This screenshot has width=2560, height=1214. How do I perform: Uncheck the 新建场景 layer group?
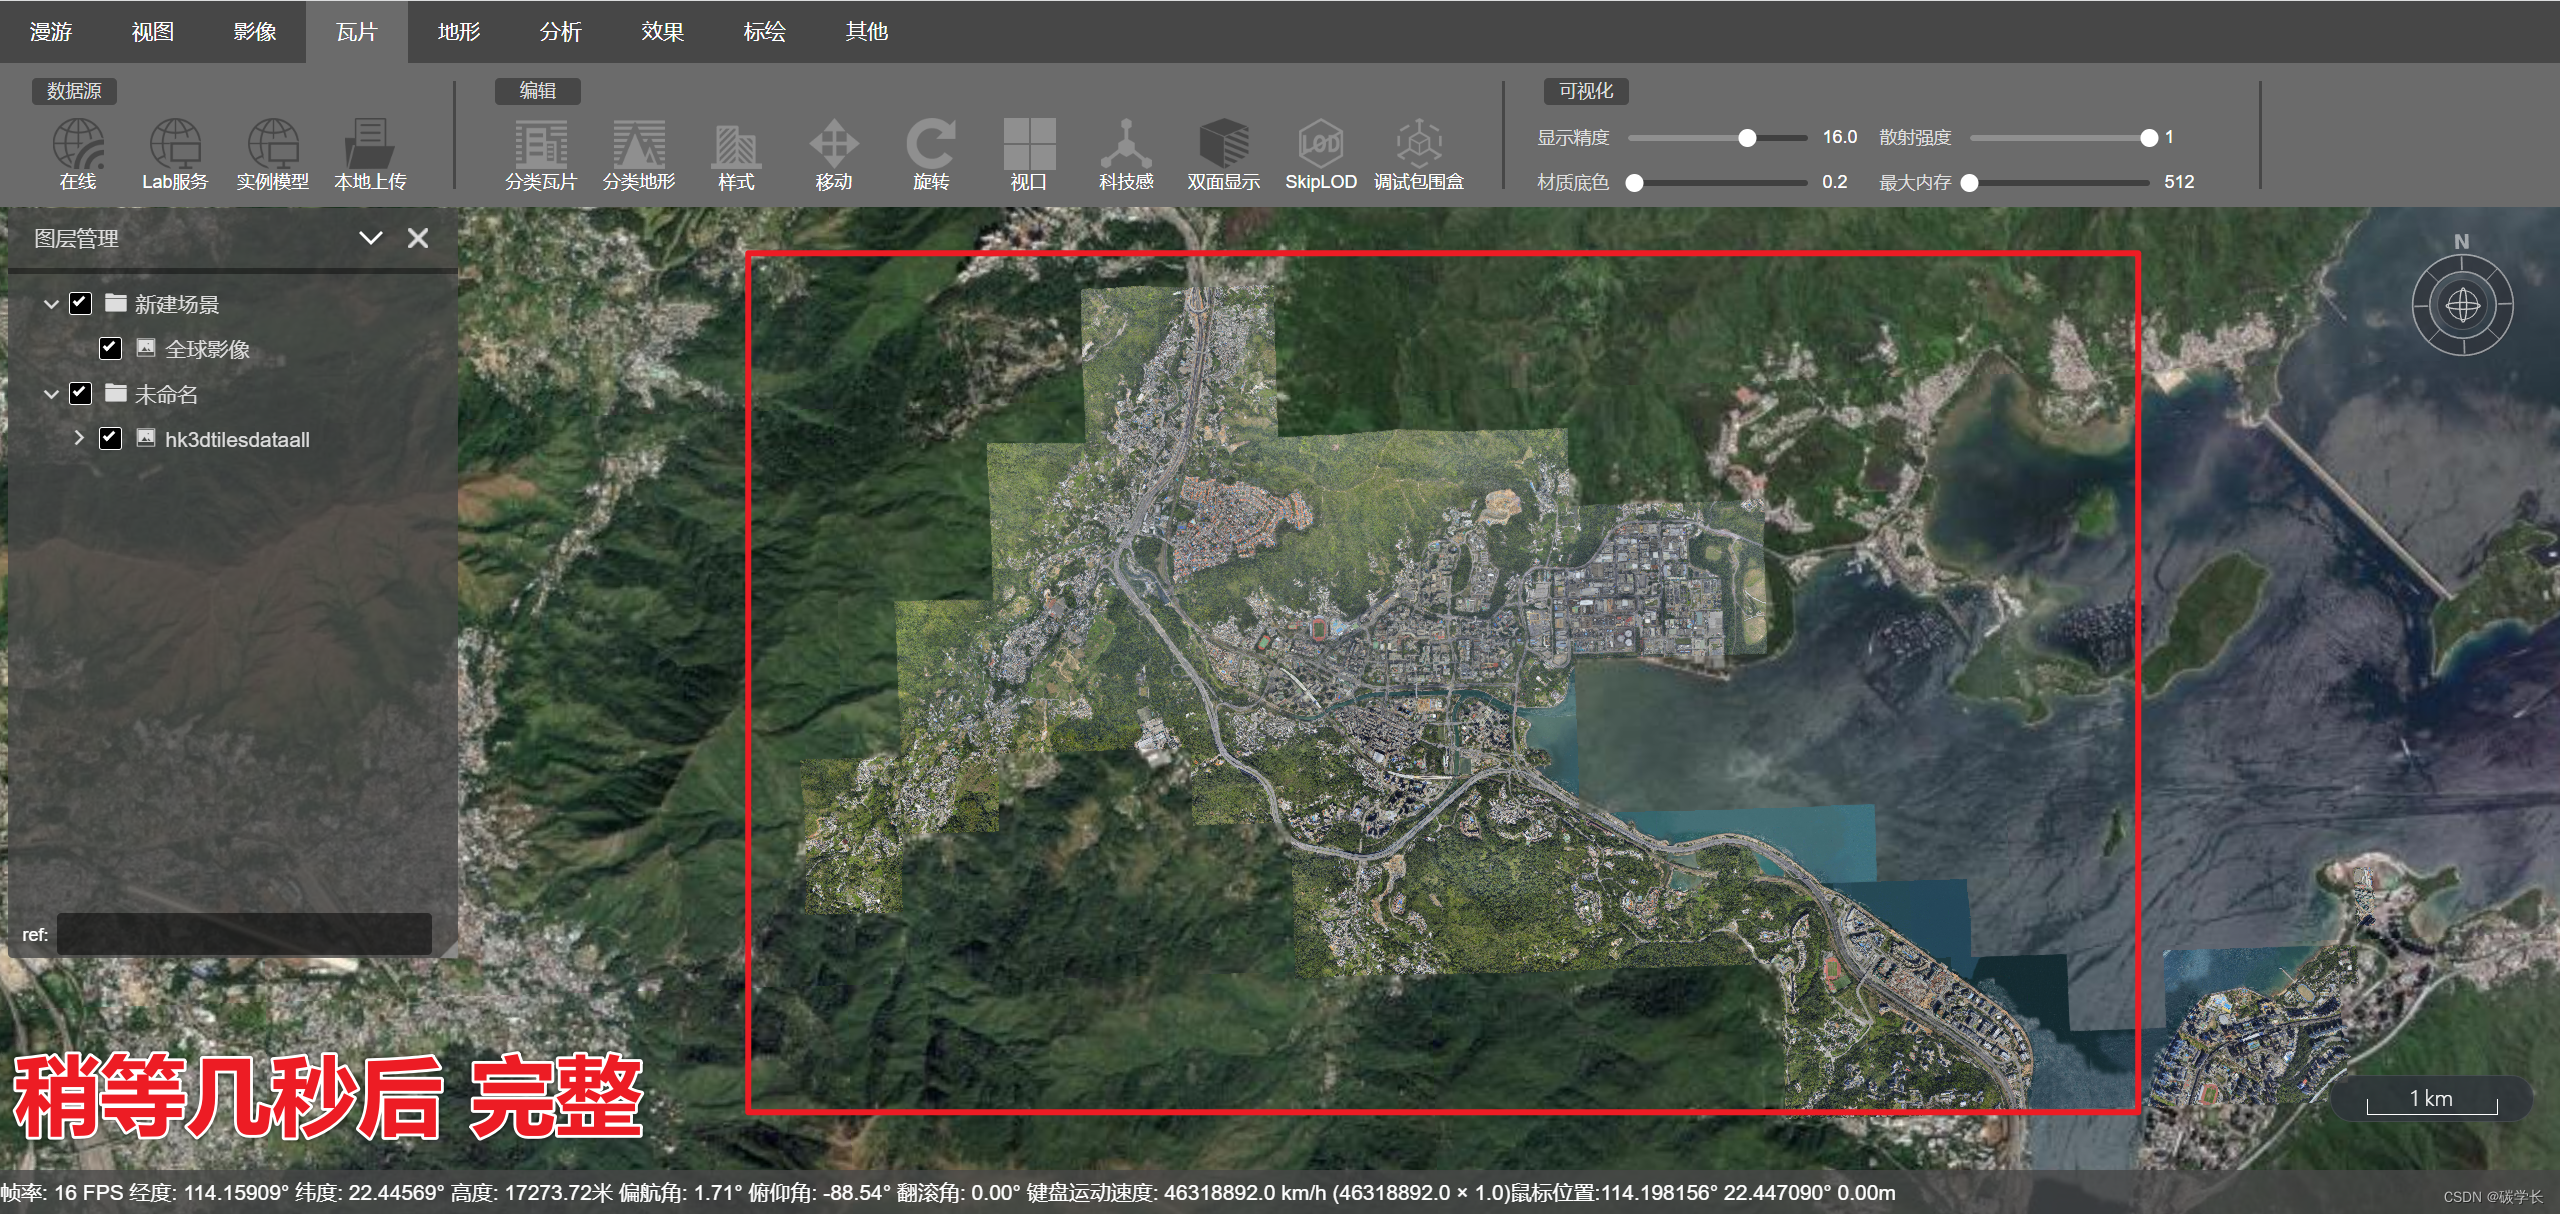[81, 303]
